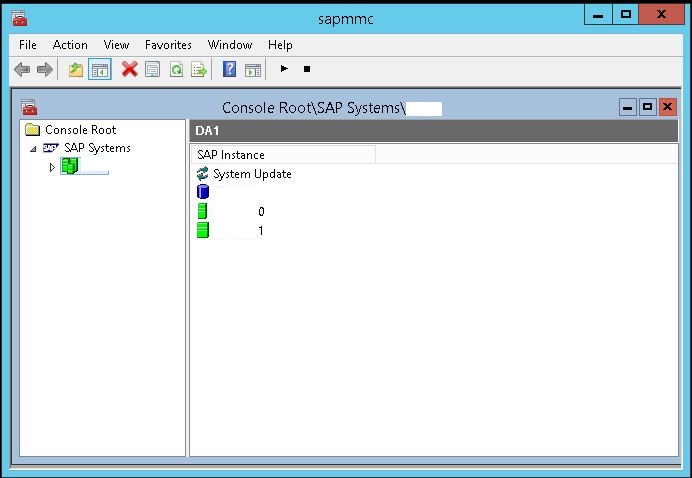Select the SAP Systems tree node
This screenshot has height=478, width=692.
[97, 148]
